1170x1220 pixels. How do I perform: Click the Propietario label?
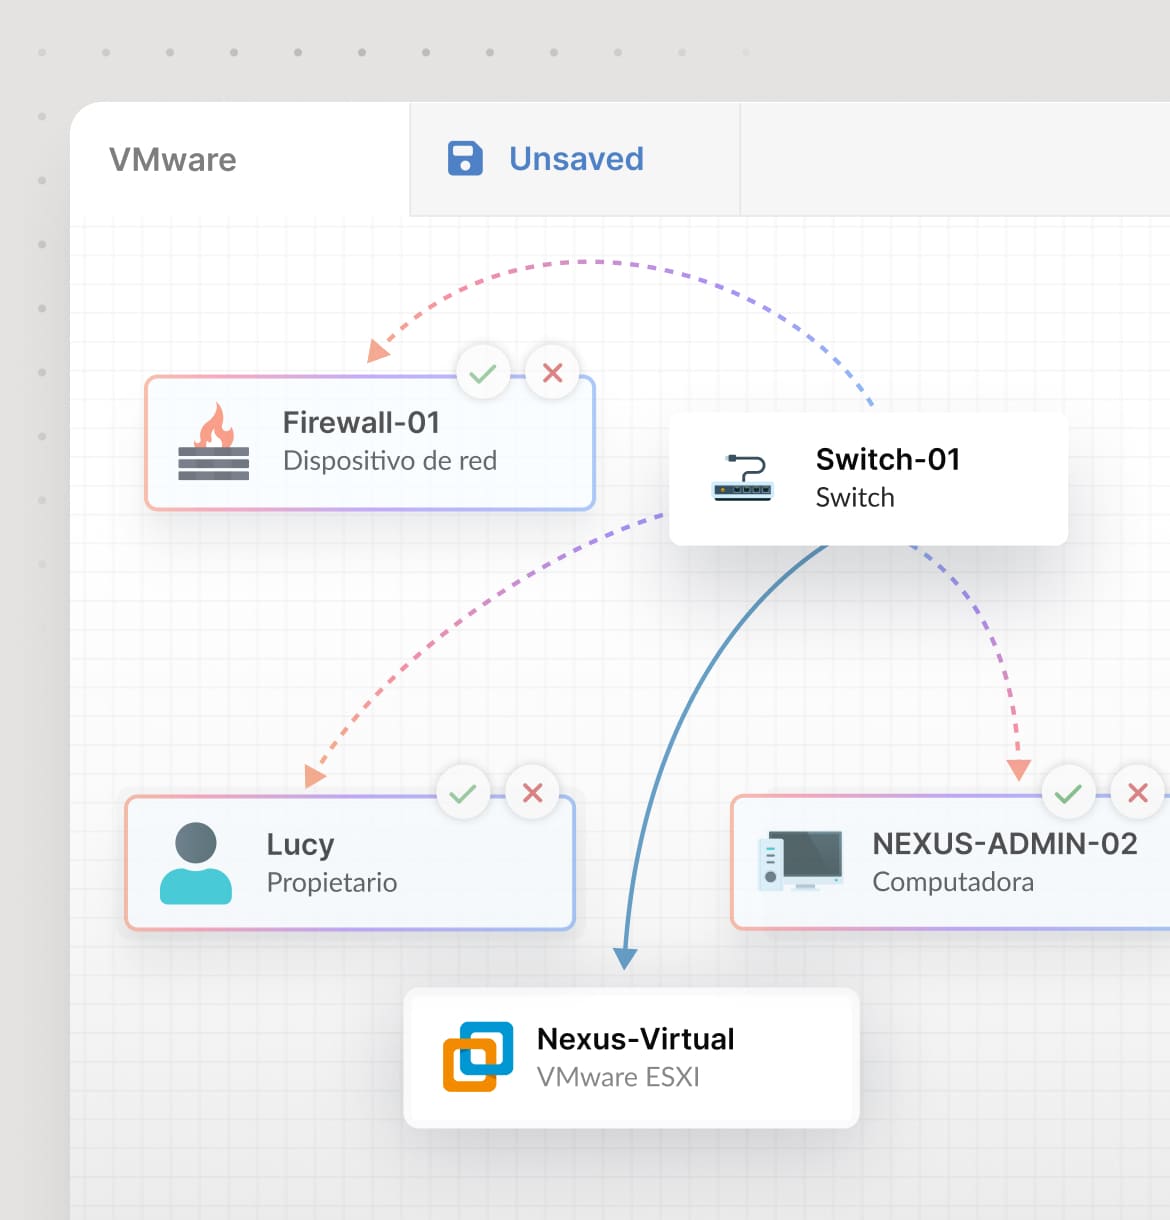(x=332, y=883)
